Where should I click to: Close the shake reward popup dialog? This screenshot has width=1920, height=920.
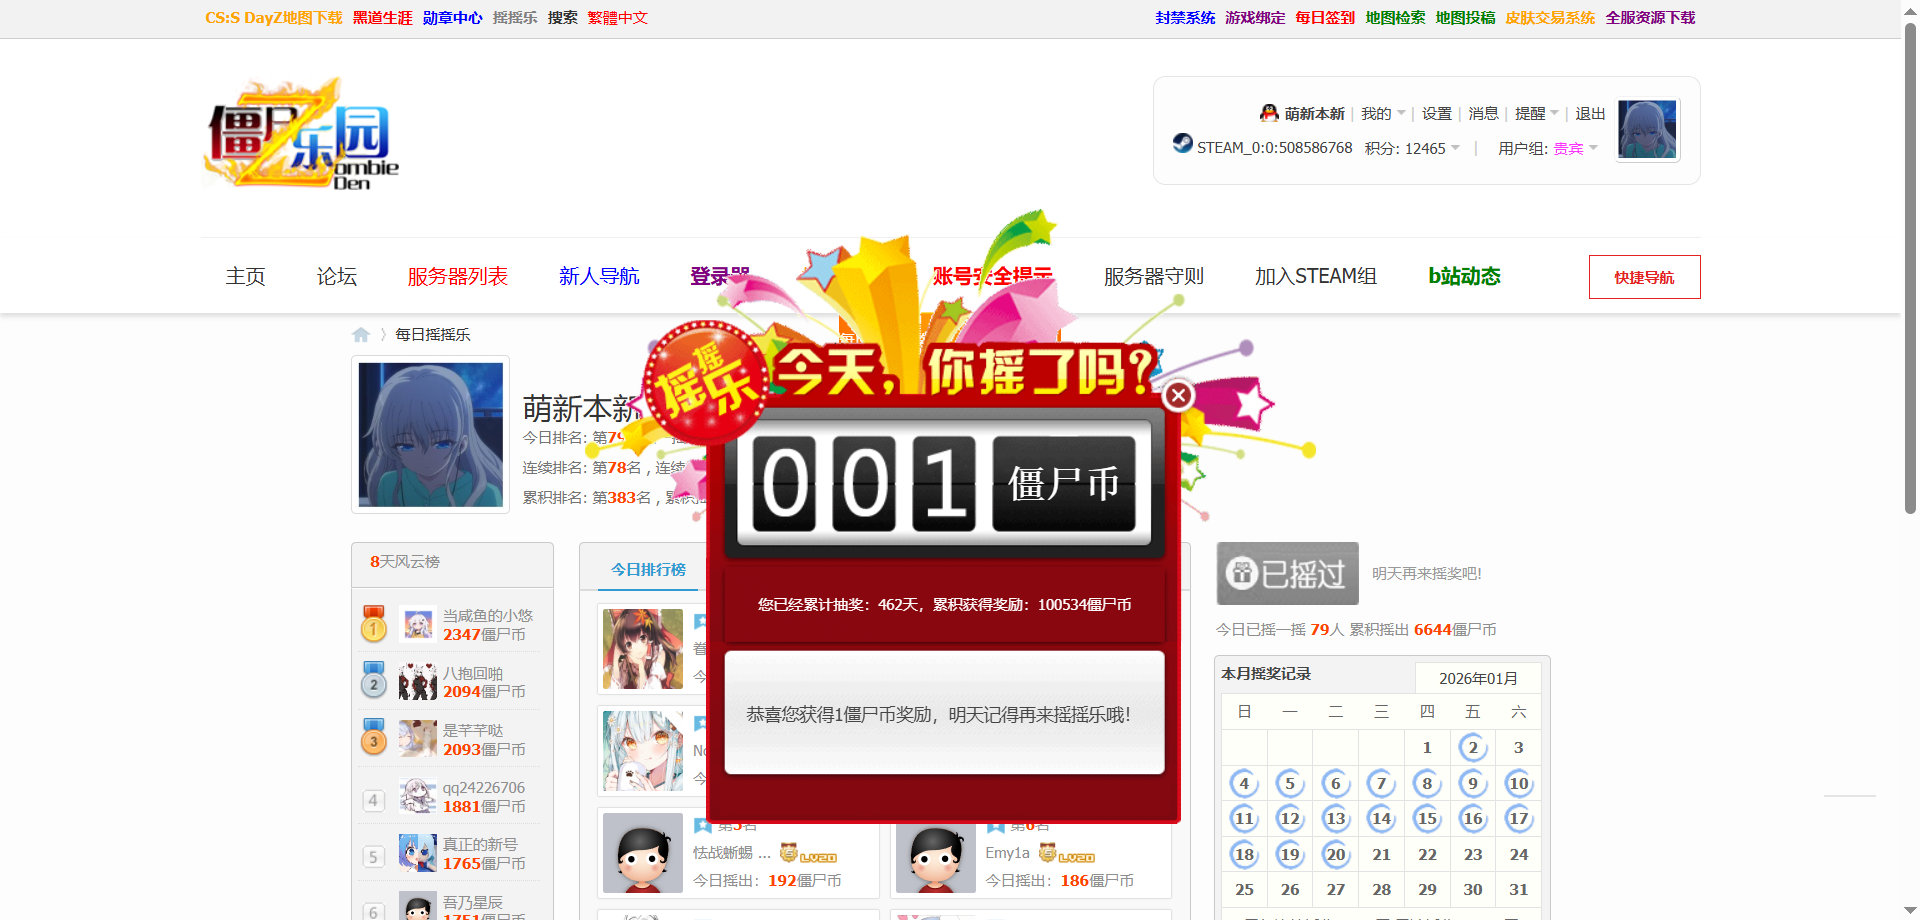click(x=1178, y=395)
